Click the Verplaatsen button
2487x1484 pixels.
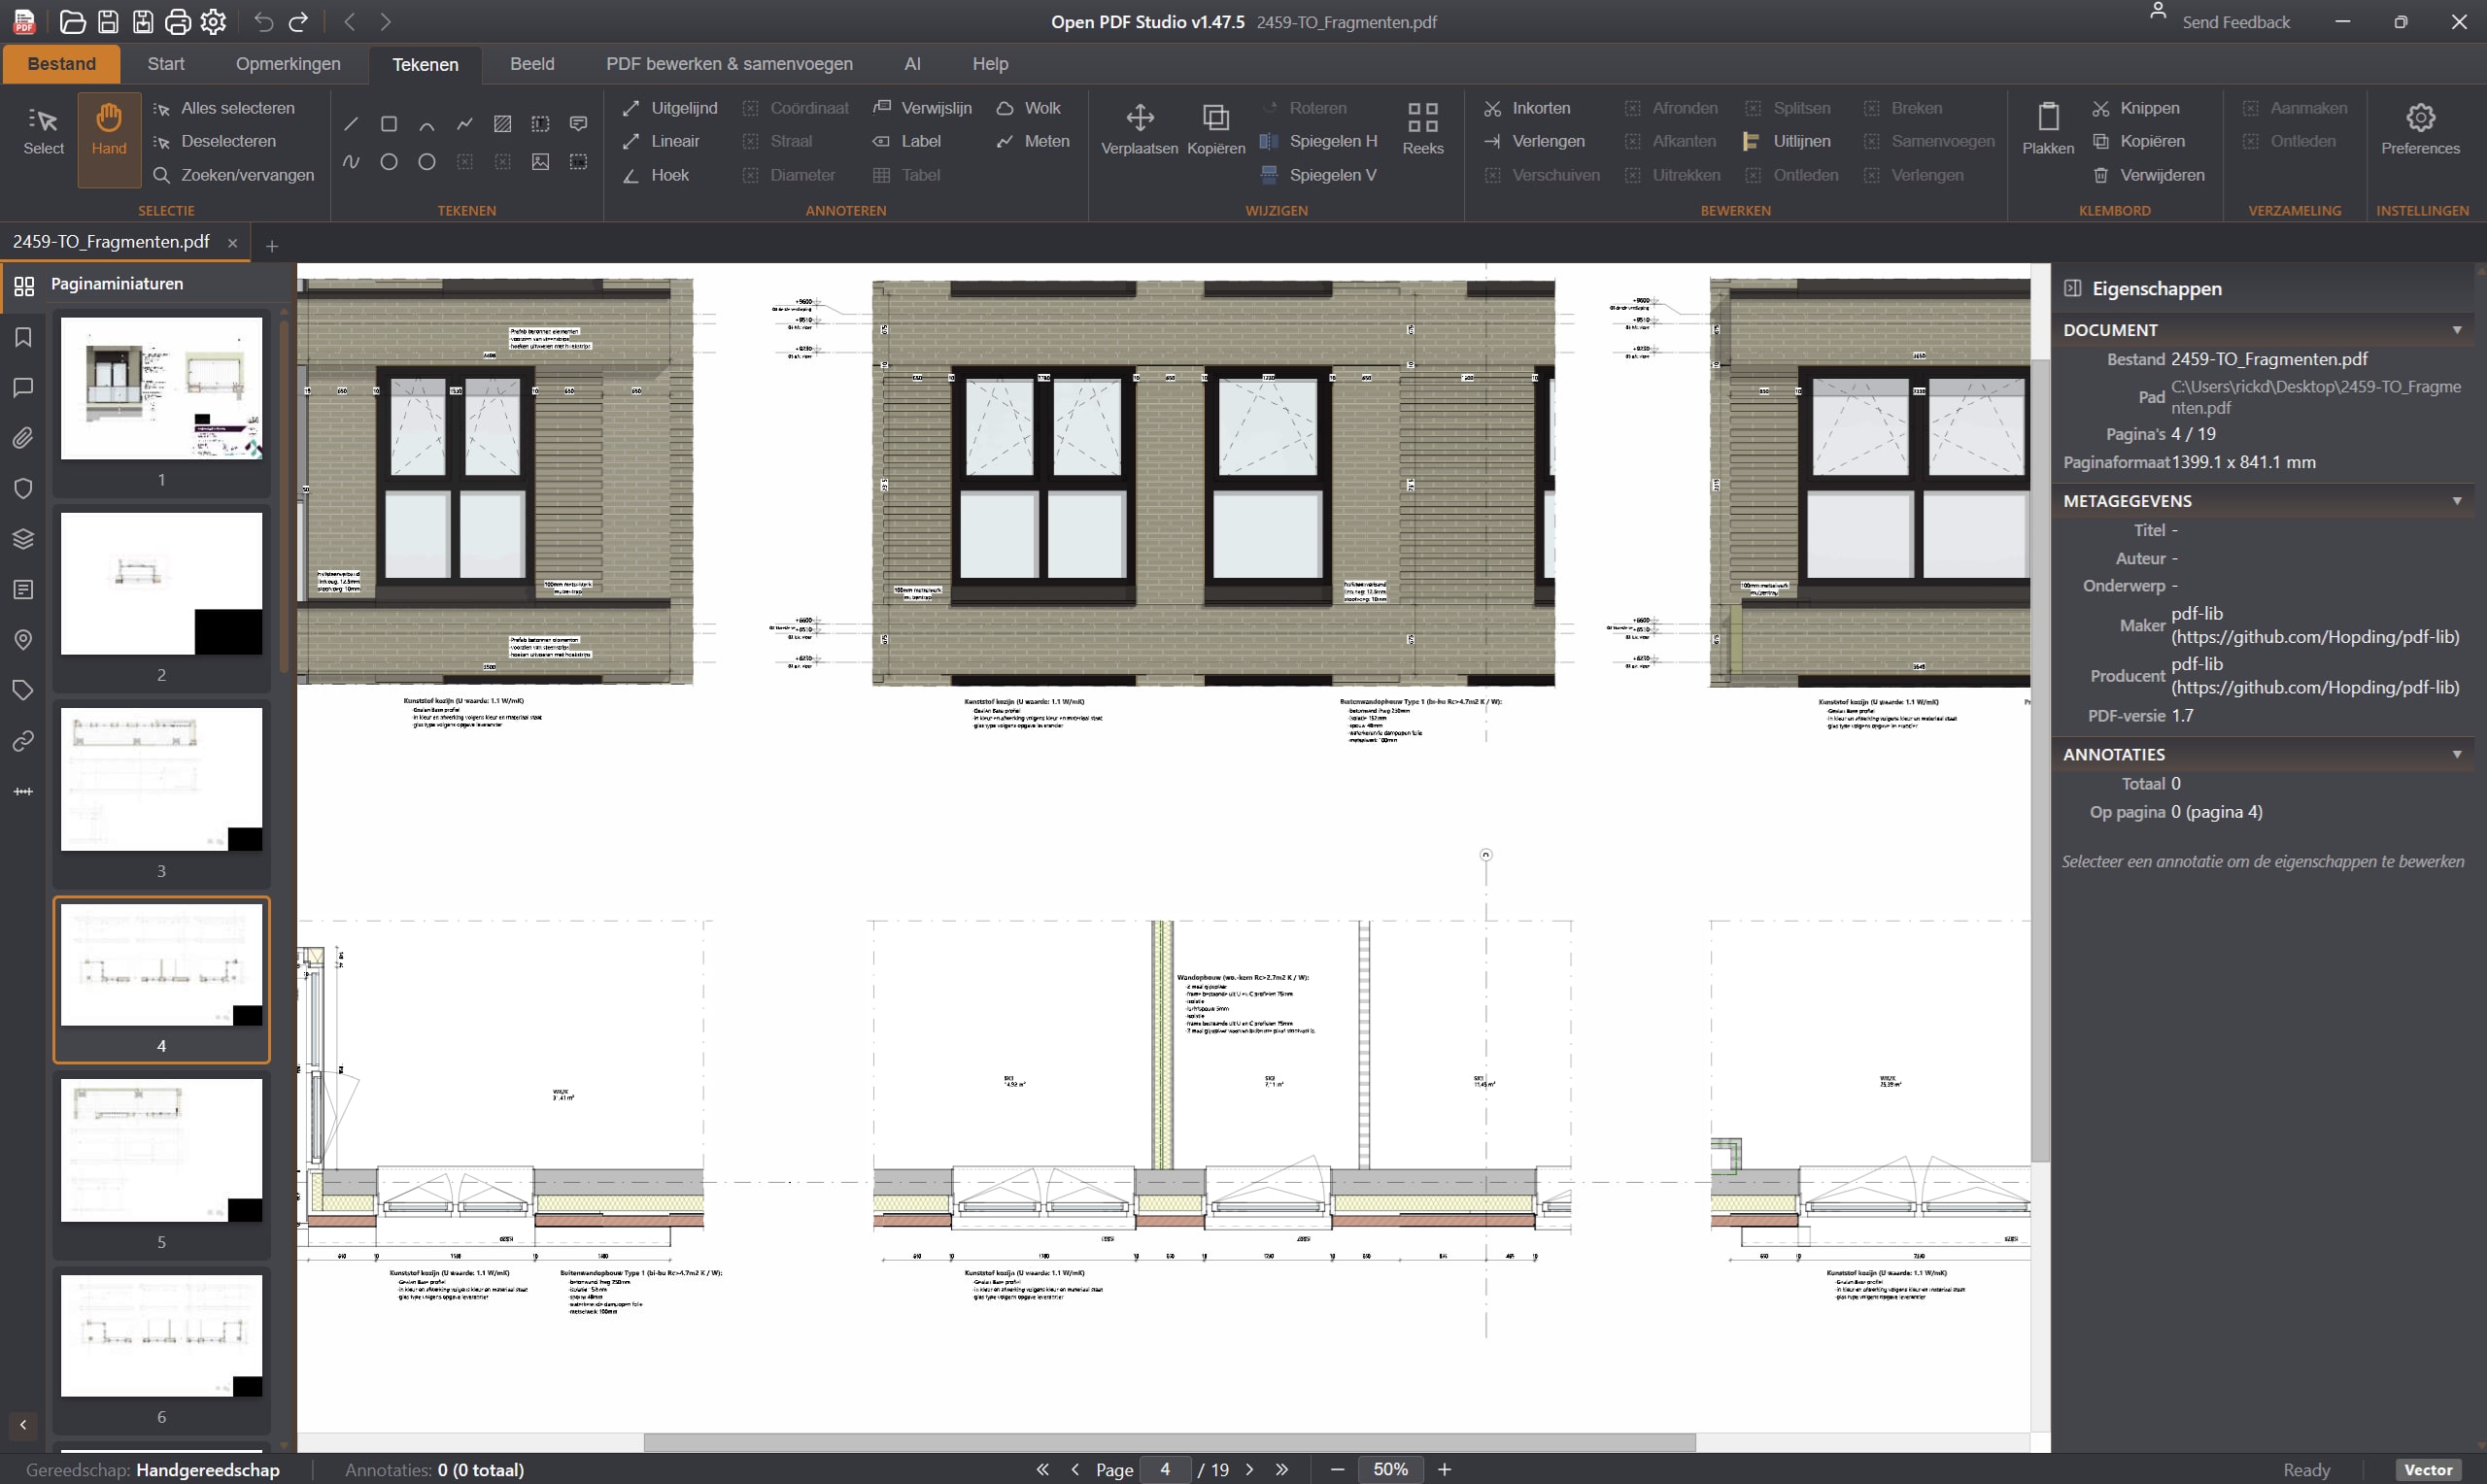[1139, 130]
